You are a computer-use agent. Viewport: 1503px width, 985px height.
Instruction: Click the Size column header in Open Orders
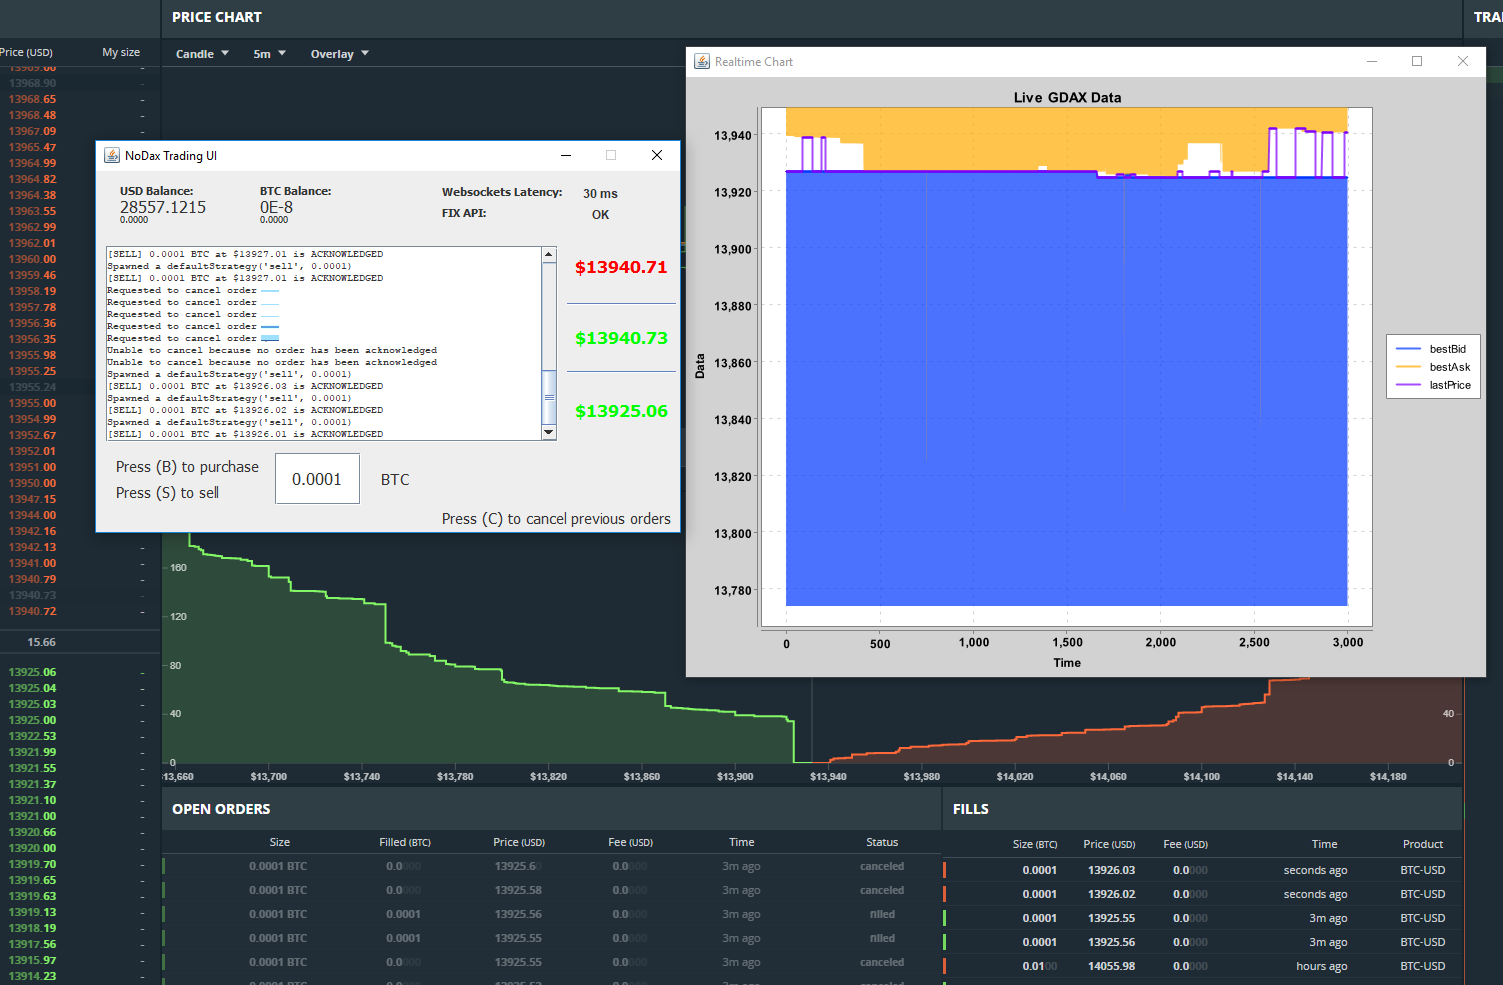pos(280,842)
